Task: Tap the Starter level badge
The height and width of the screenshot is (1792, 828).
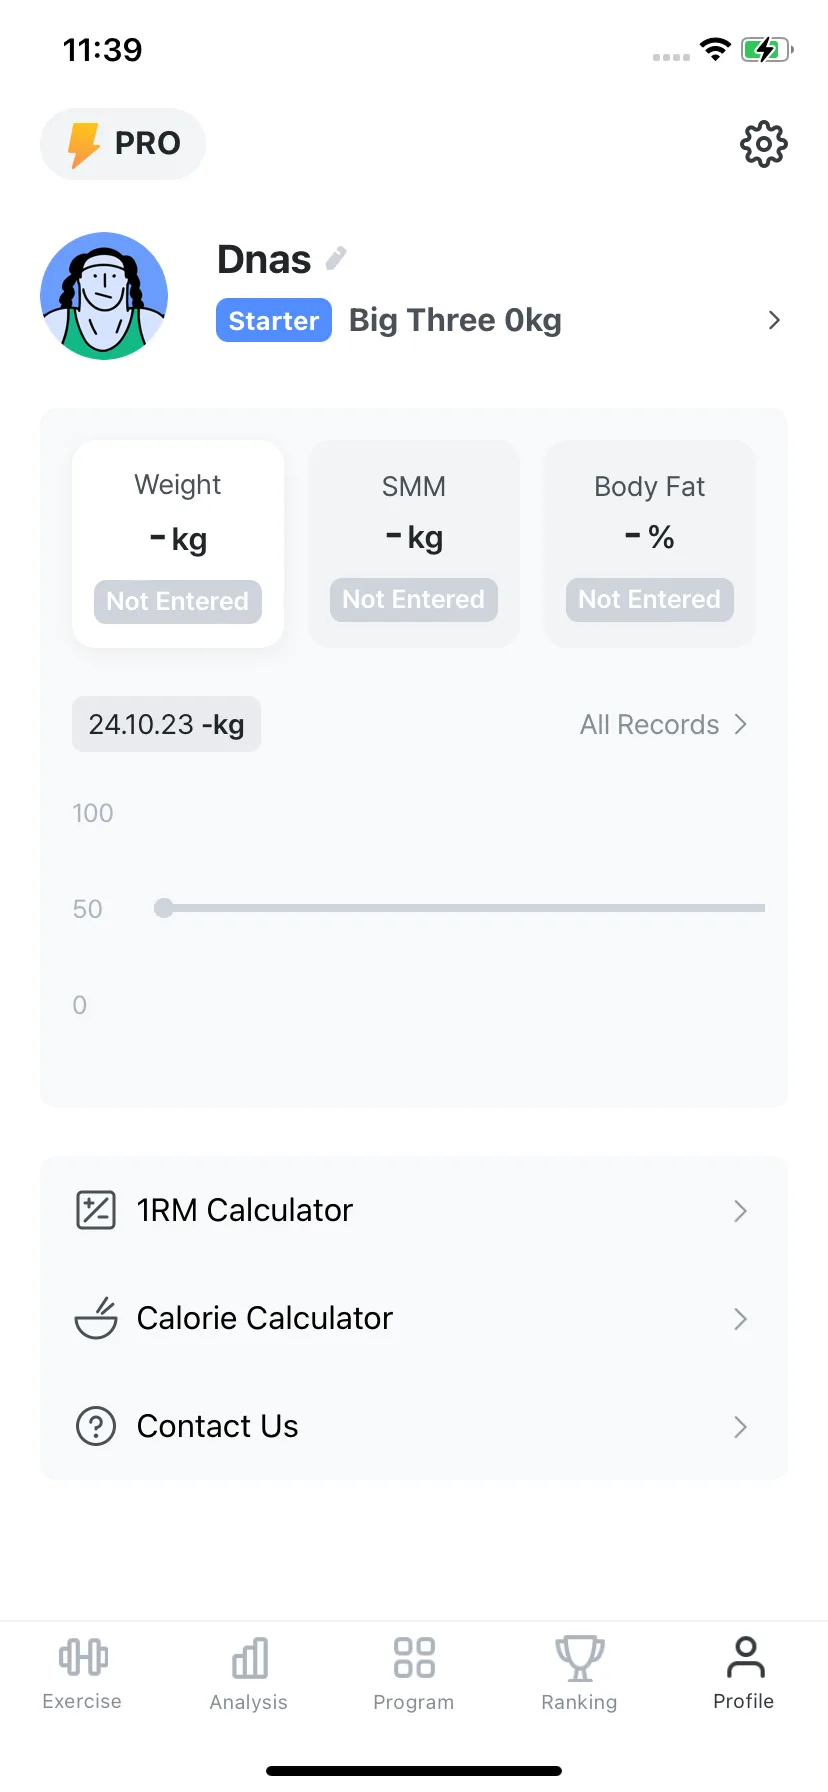Action: pos(274,320)
